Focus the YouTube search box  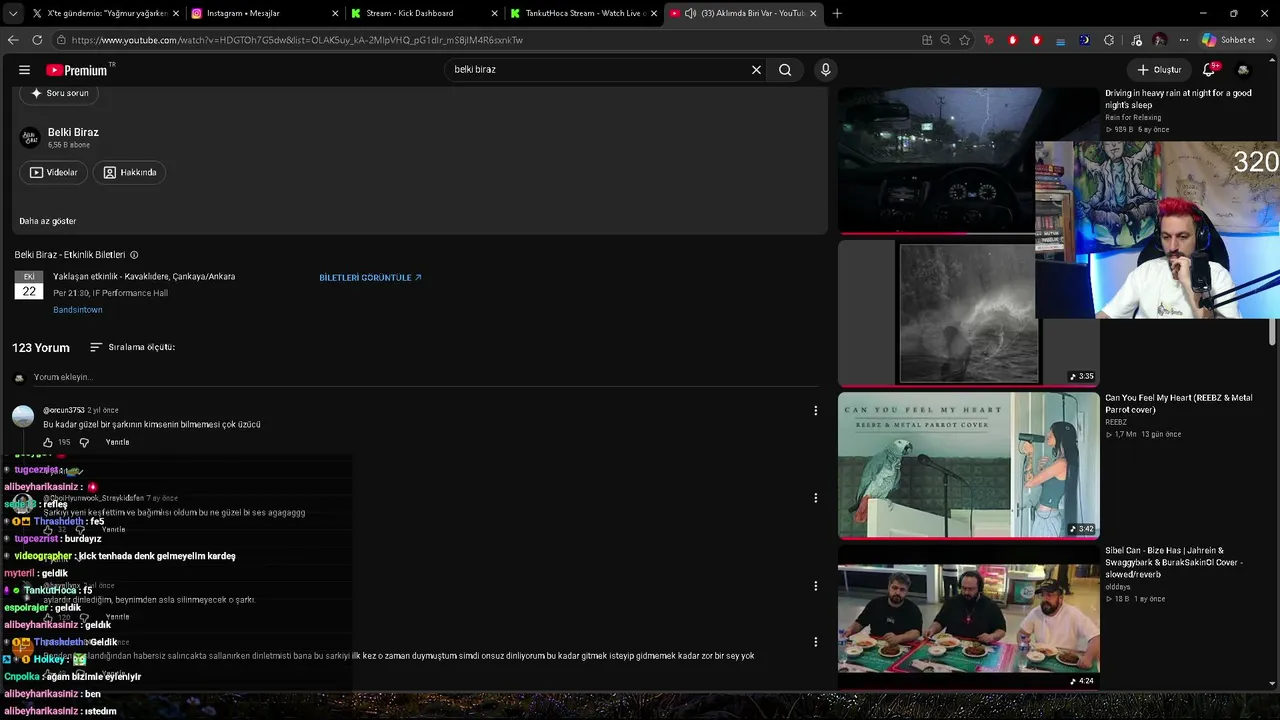point(598,70)
